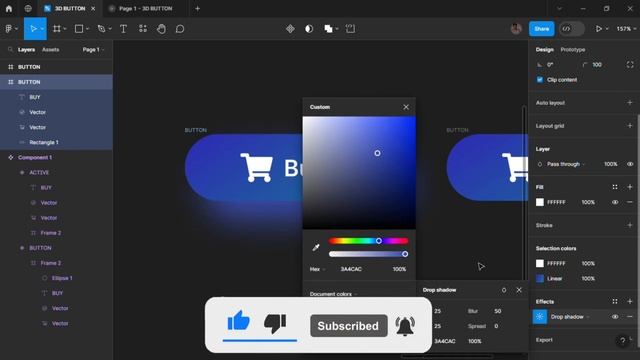Go to the home screen icon
This screenshot has width=640, height=360.
click(x=9, y=8)
